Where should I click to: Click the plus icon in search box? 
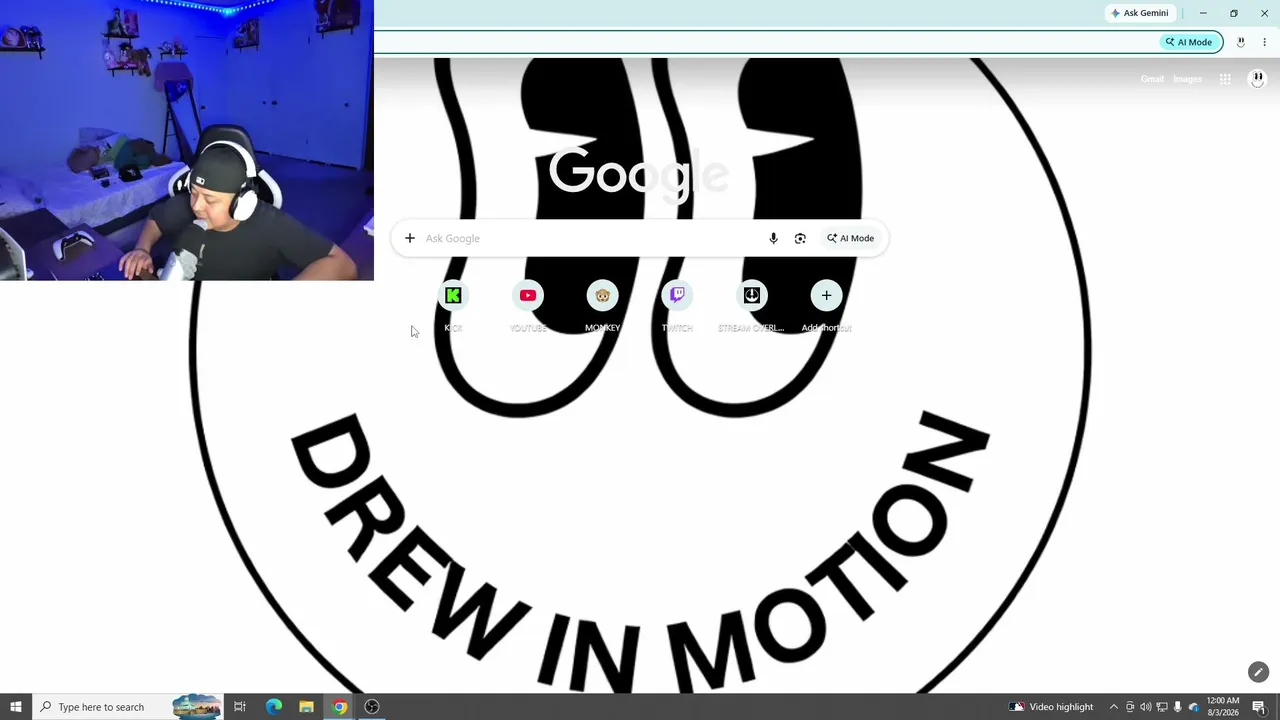tap(409, 238)
